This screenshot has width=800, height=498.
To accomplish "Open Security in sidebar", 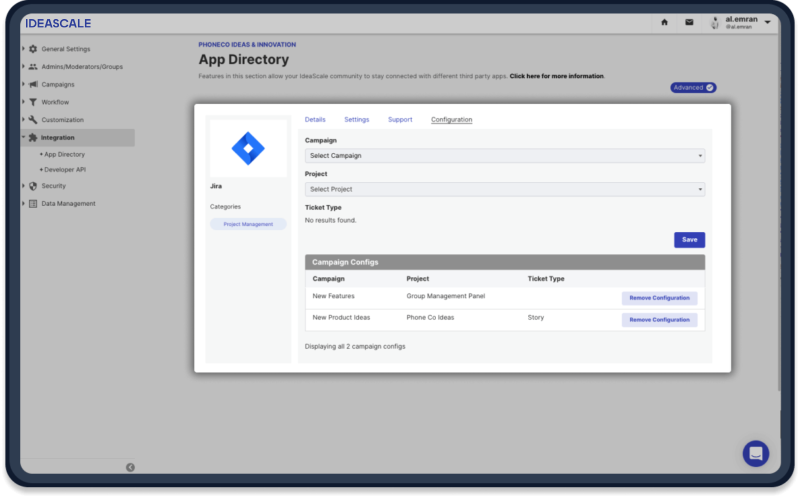I will [x=54, y=186].
